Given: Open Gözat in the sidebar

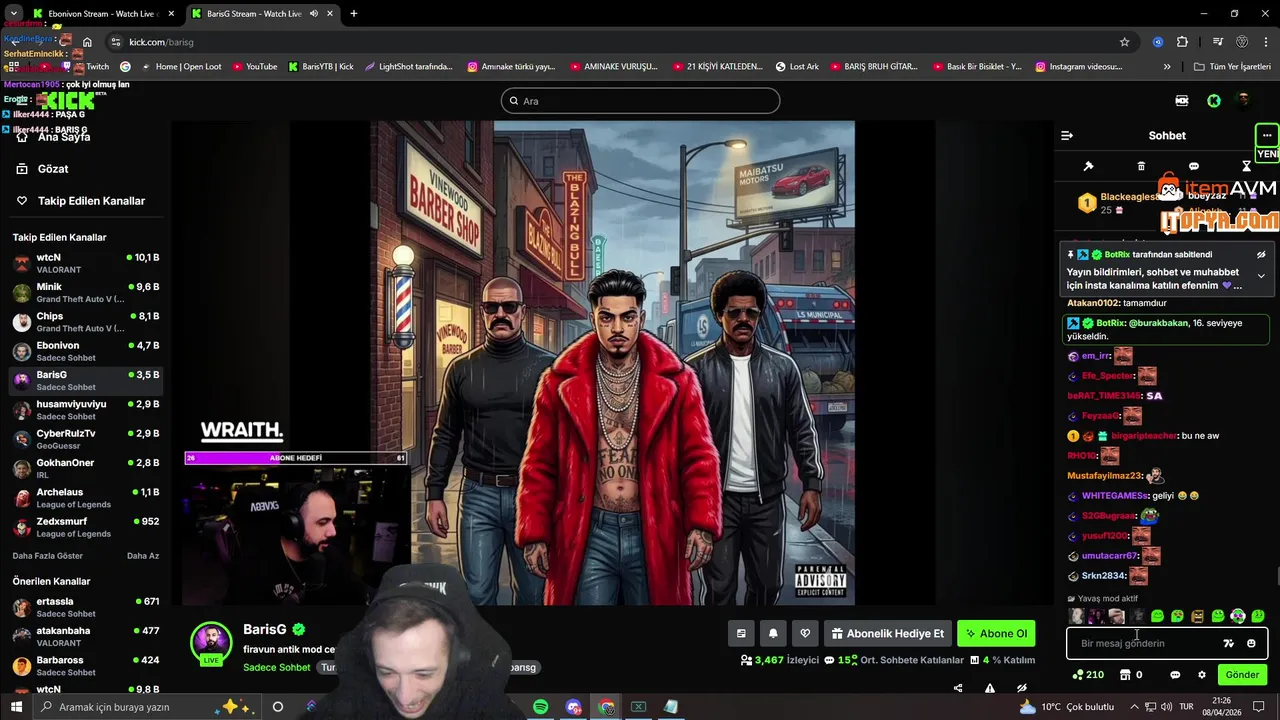Looking at the screenshot, I should pos(53,169).
